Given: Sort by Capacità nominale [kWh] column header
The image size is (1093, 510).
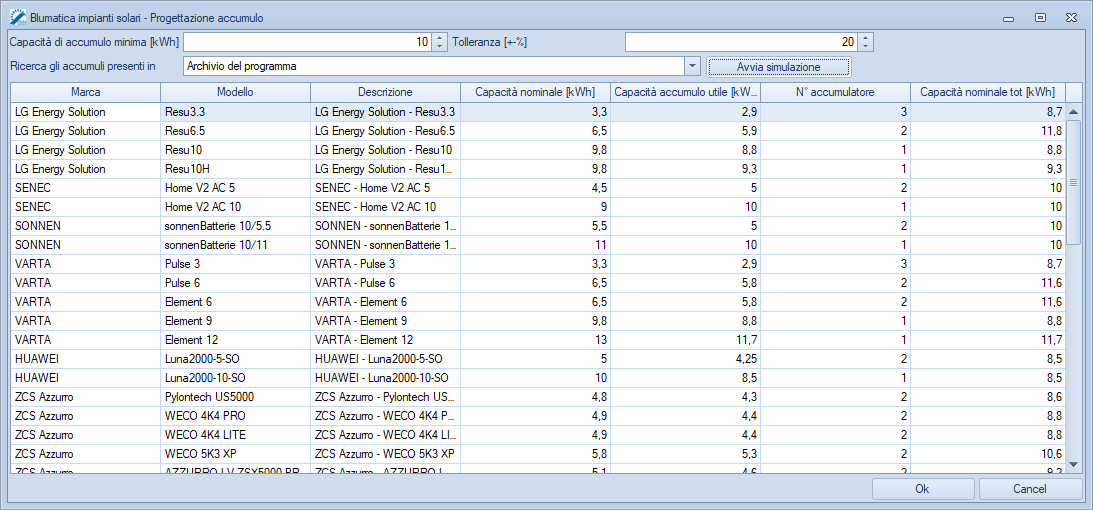Looking at the screenshot, I should (x=535, y=92).
